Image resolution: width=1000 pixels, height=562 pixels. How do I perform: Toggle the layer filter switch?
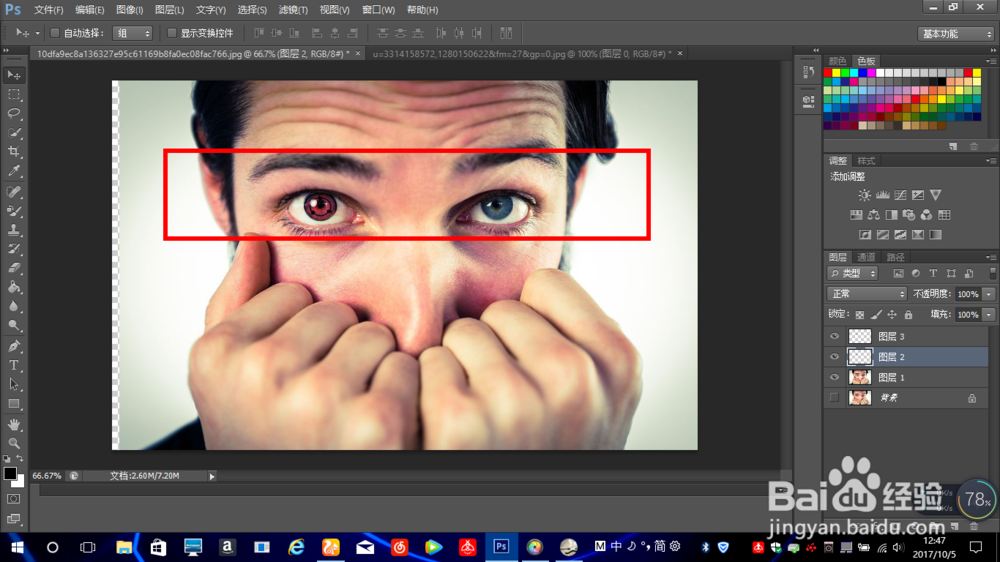992,273
